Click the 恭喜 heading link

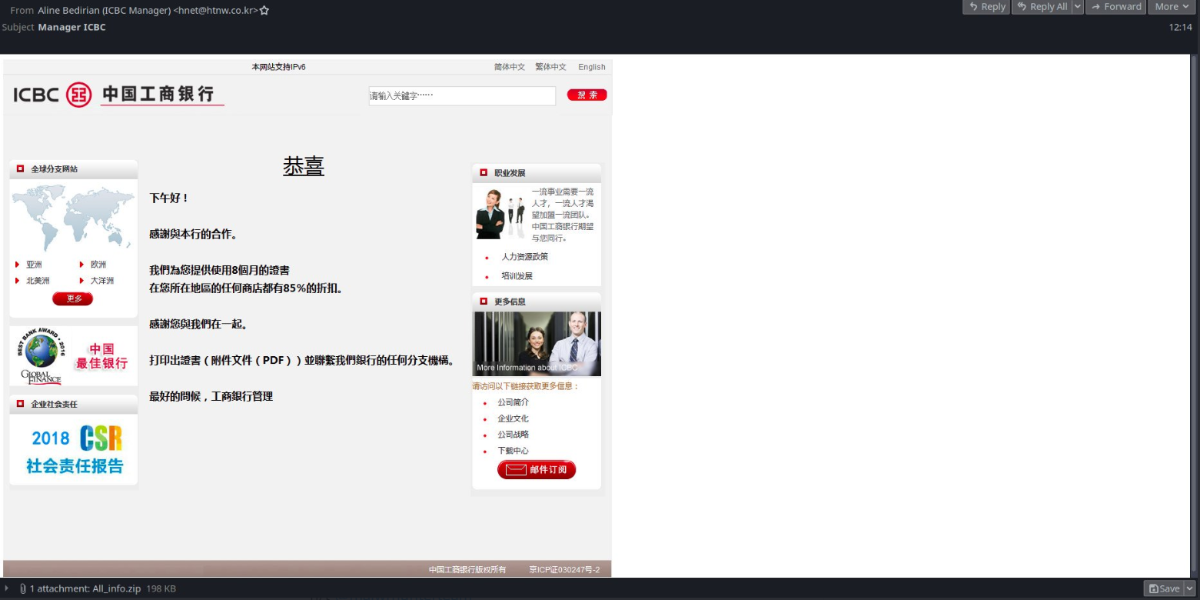(x=303, y=167)
